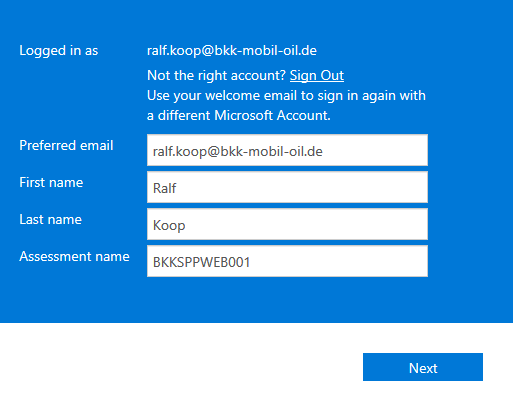
Task: Click the logged-in email address beside 'Logged in as'
Action: pyautogui.click(x=232, y=51)
